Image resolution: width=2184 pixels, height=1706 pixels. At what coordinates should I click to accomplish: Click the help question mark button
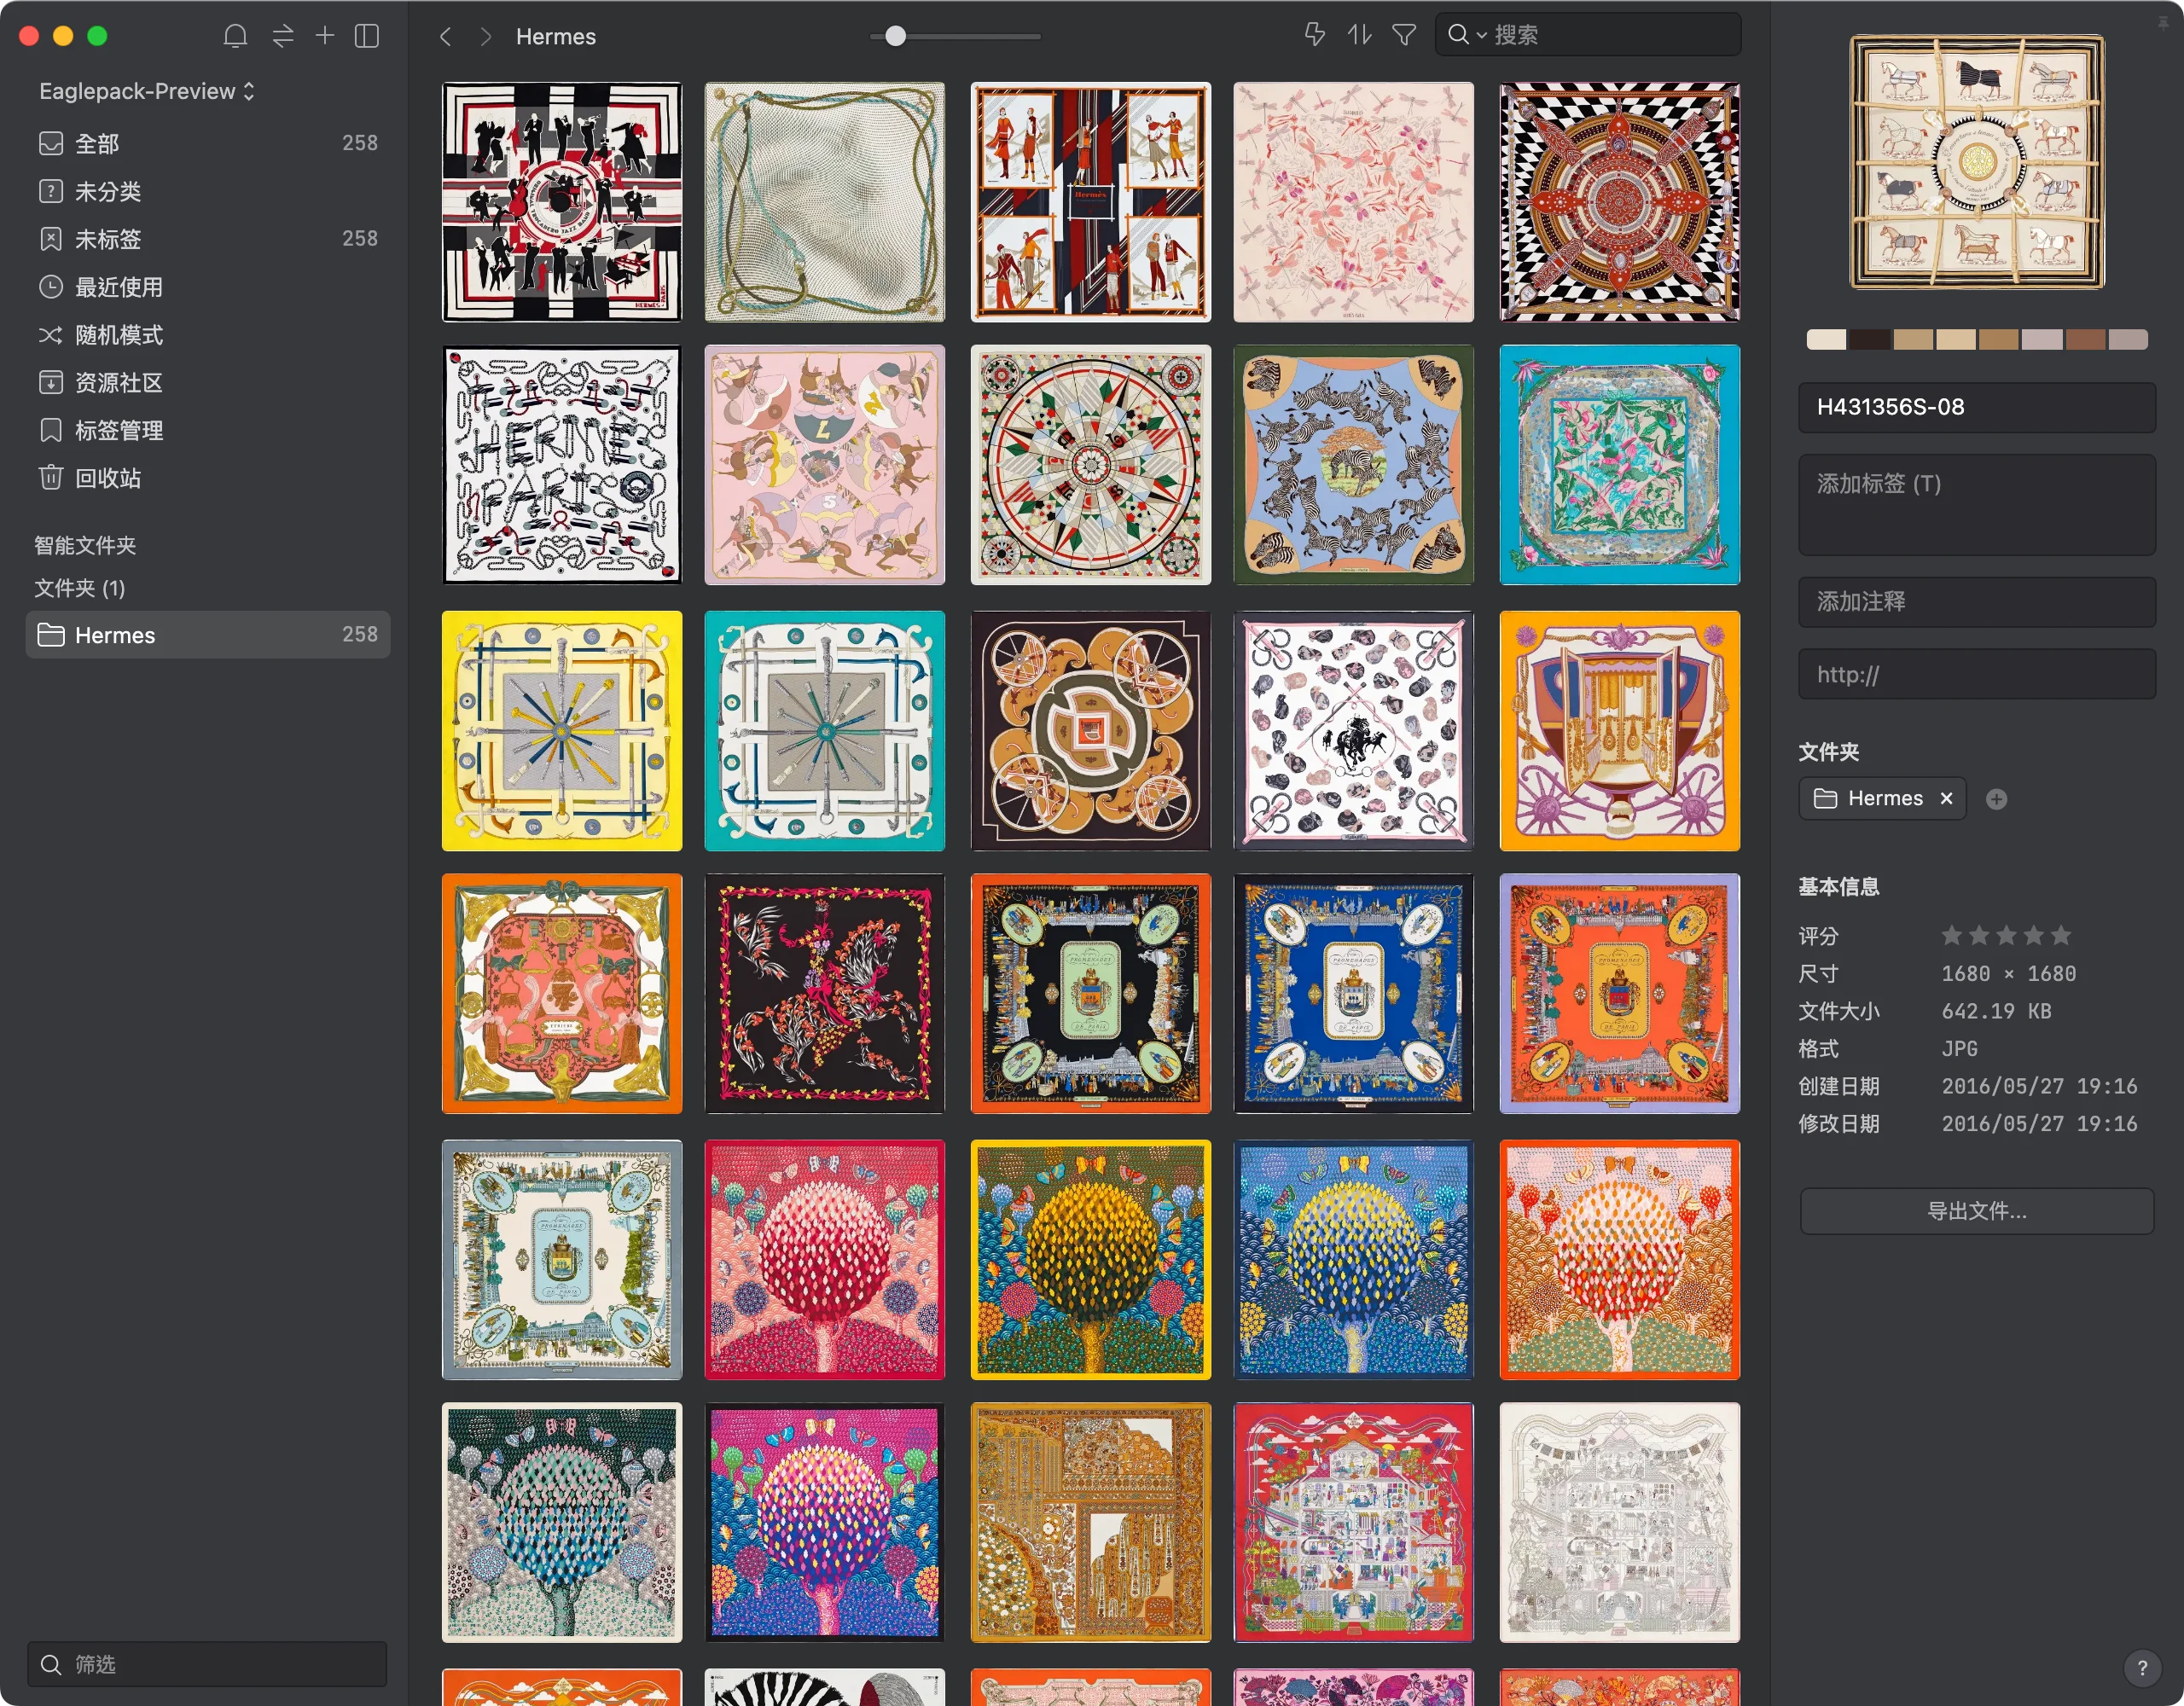click(2142, 1667)
